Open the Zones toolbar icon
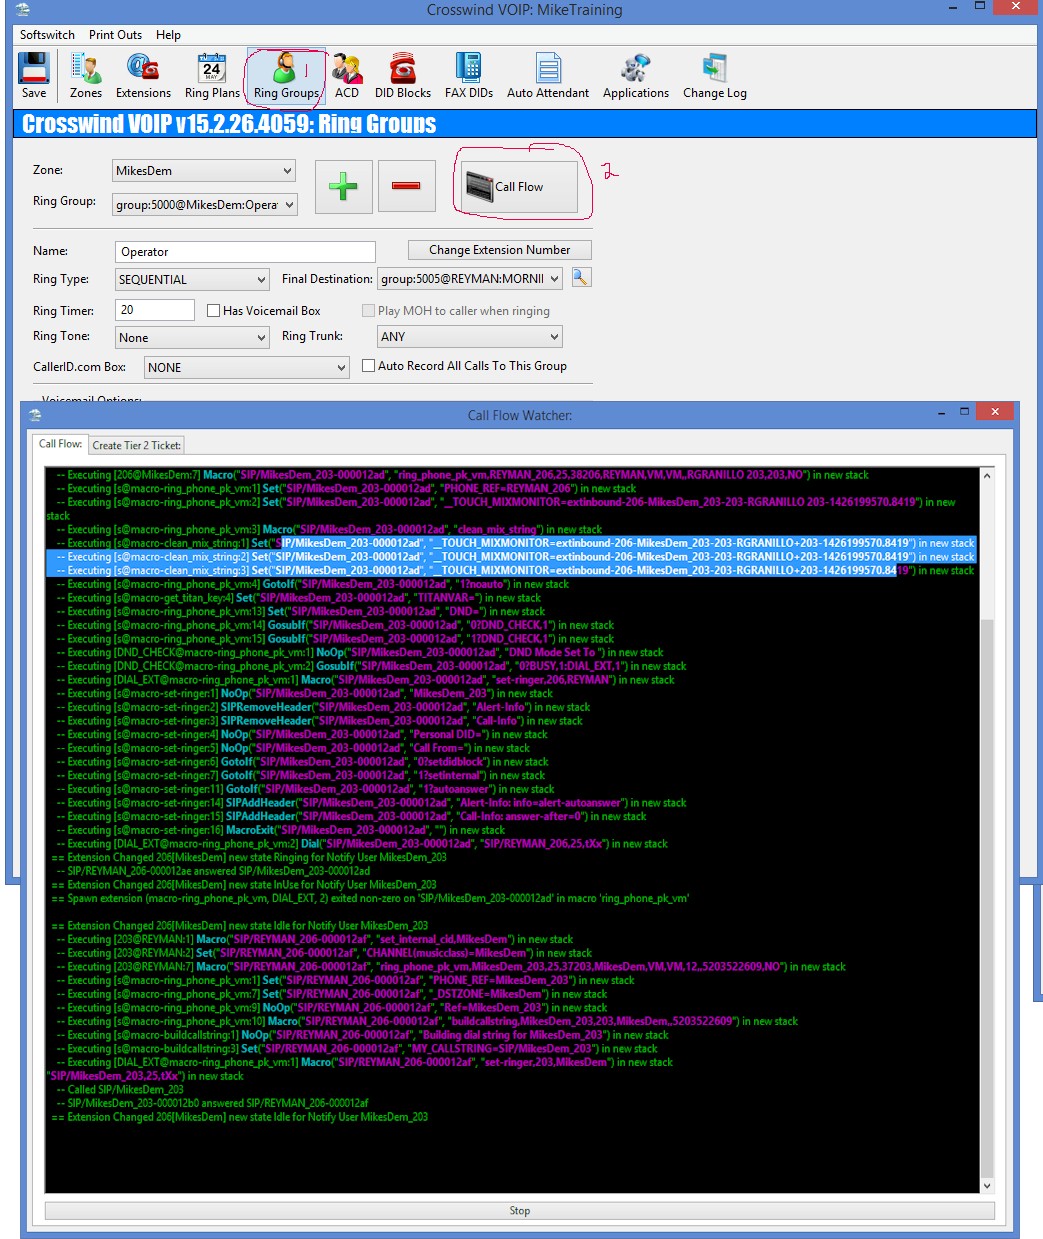The width and height of the screenshot is (1043, 1239). 86,70
